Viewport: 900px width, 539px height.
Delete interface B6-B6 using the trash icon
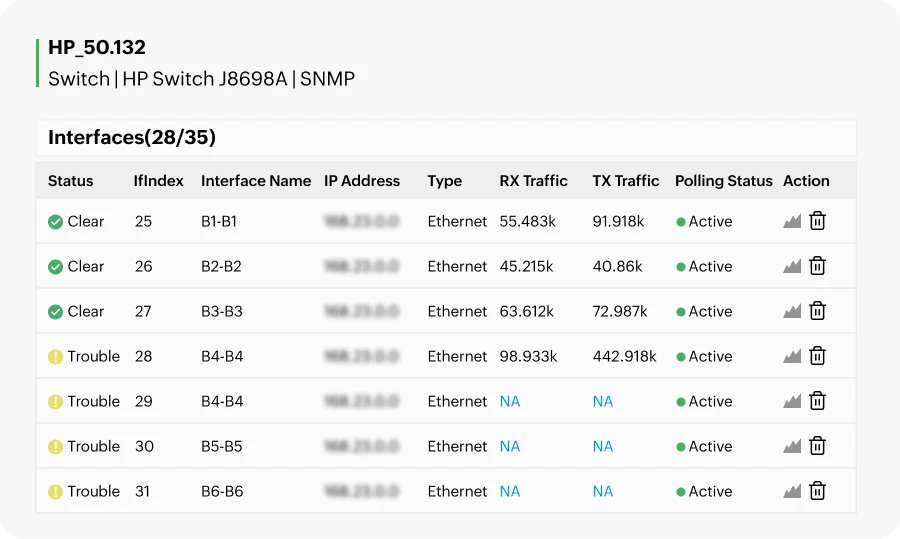point(817,490)
